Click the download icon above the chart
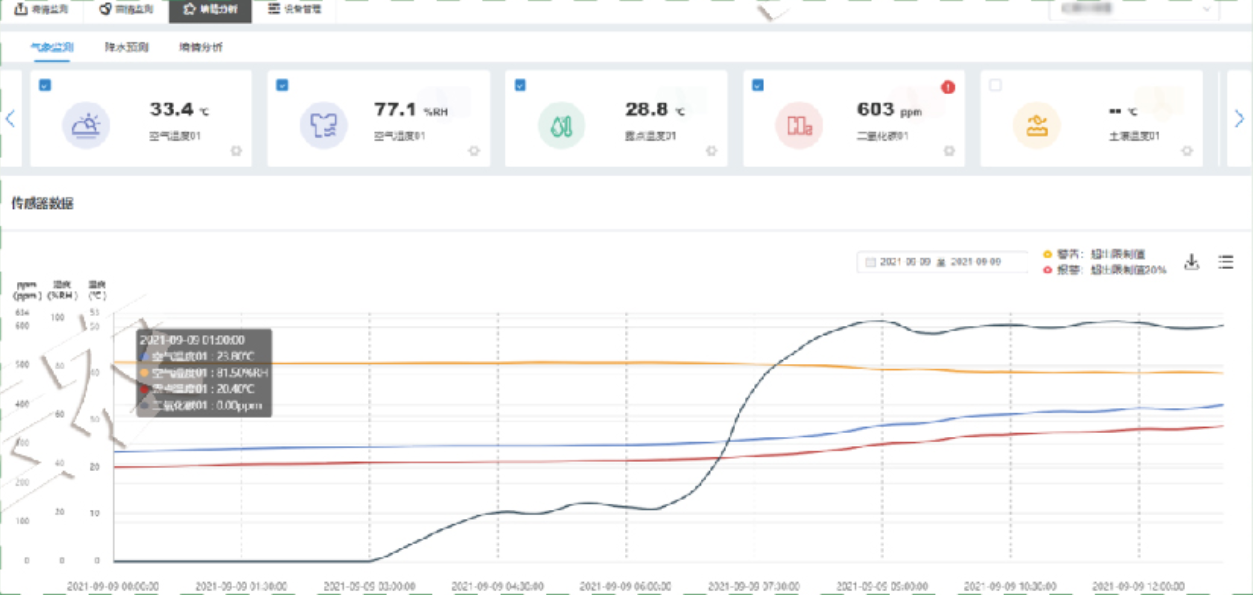The image size is (1253, 595). point(1191,262)
